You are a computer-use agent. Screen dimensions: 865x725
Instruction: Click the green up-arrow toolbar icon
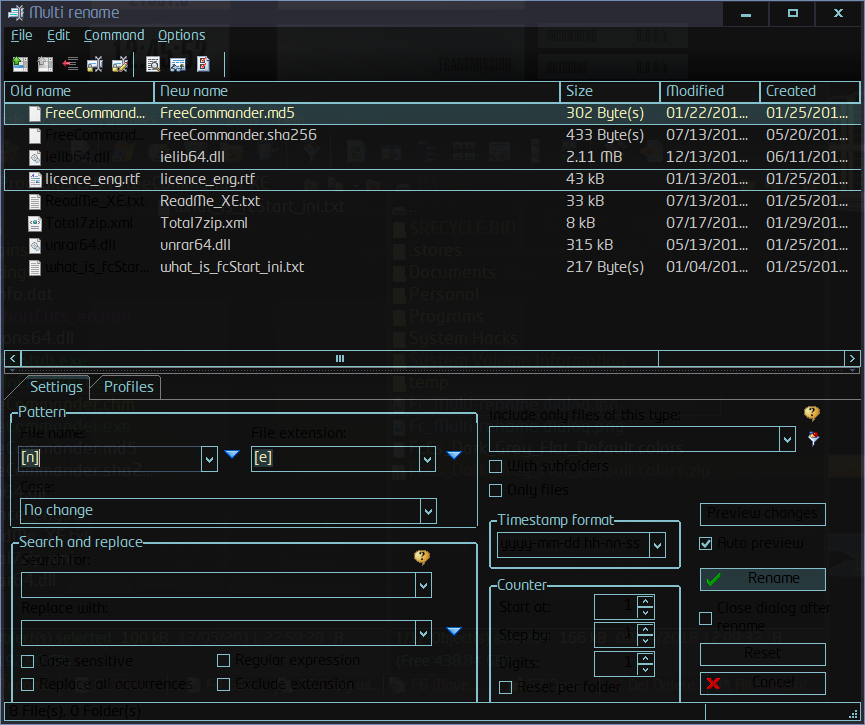pos(19,64)
